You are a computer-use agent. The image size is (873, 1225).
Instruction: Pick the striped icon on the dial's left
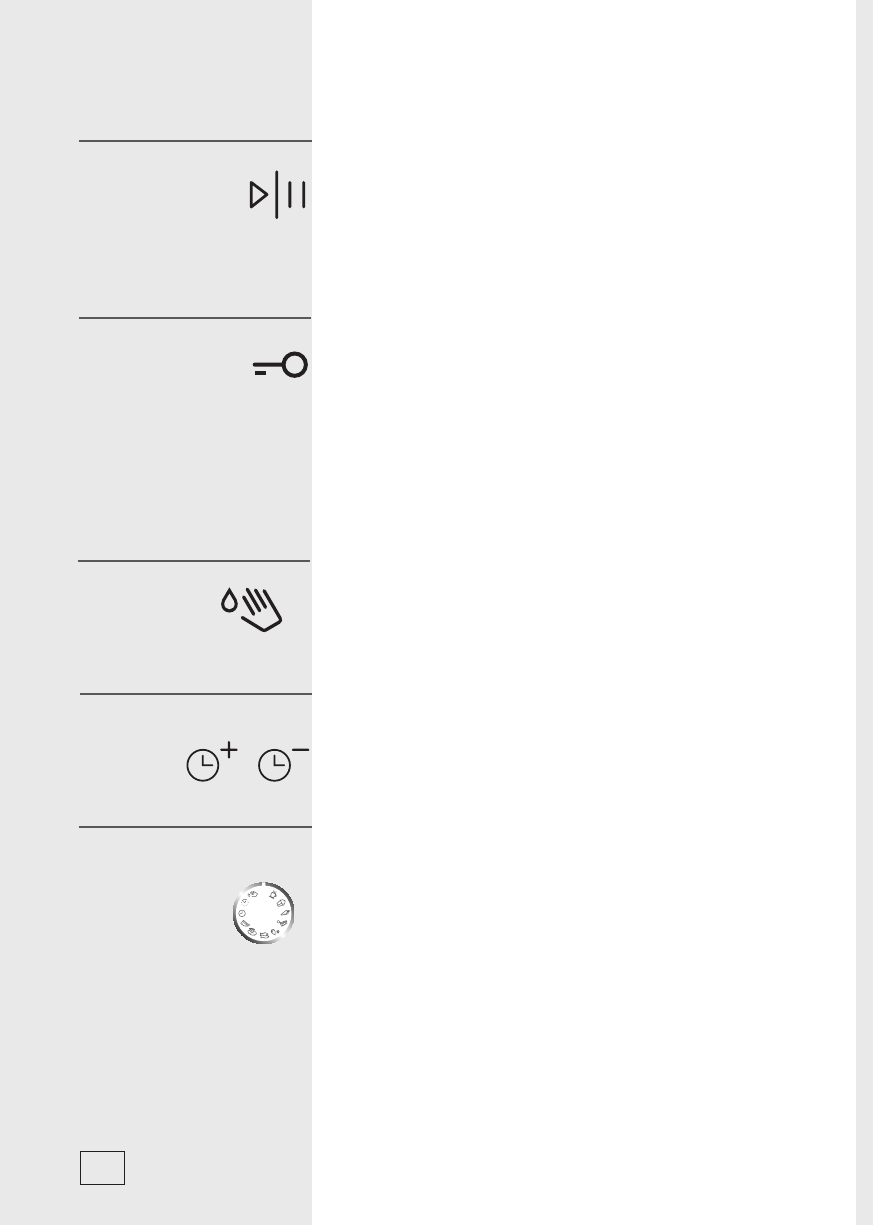[x=245, y=924]
